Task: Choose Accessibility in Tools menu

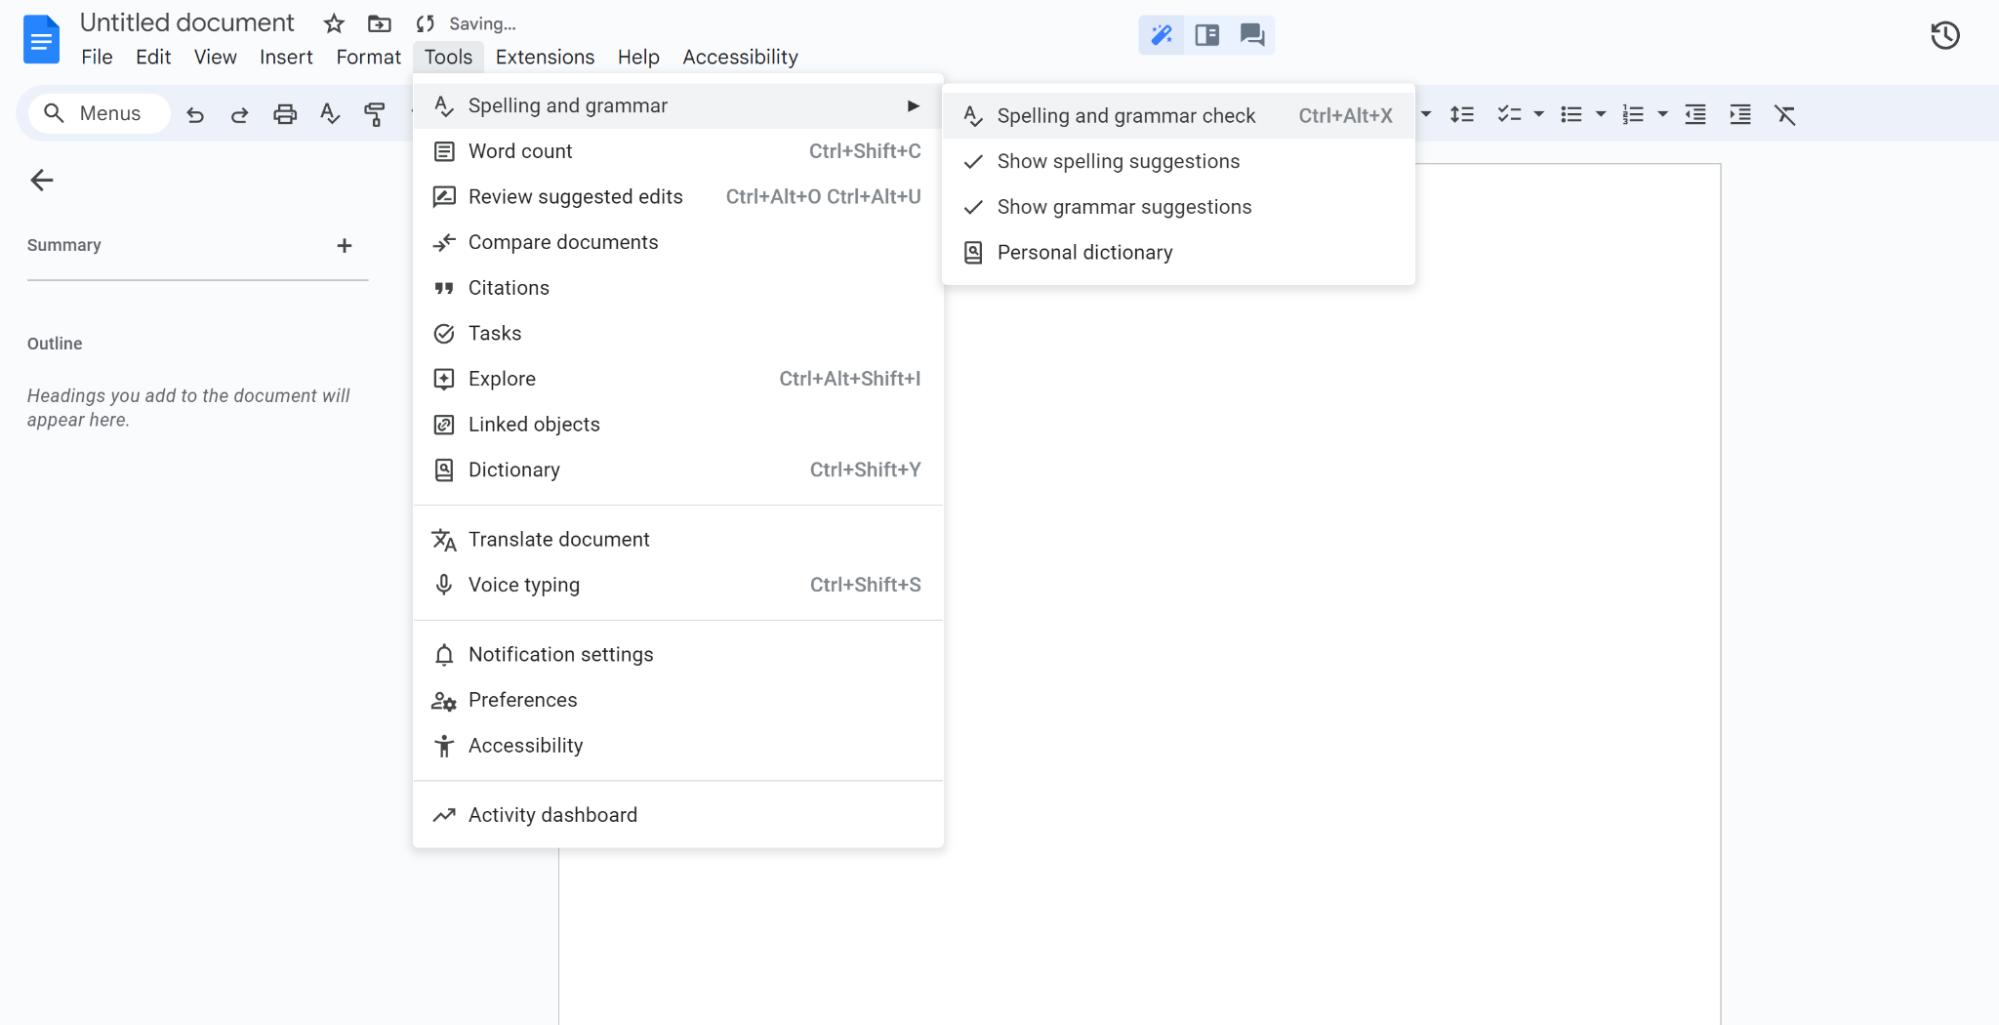Action: pyautogui.click(x=678, y=746)
